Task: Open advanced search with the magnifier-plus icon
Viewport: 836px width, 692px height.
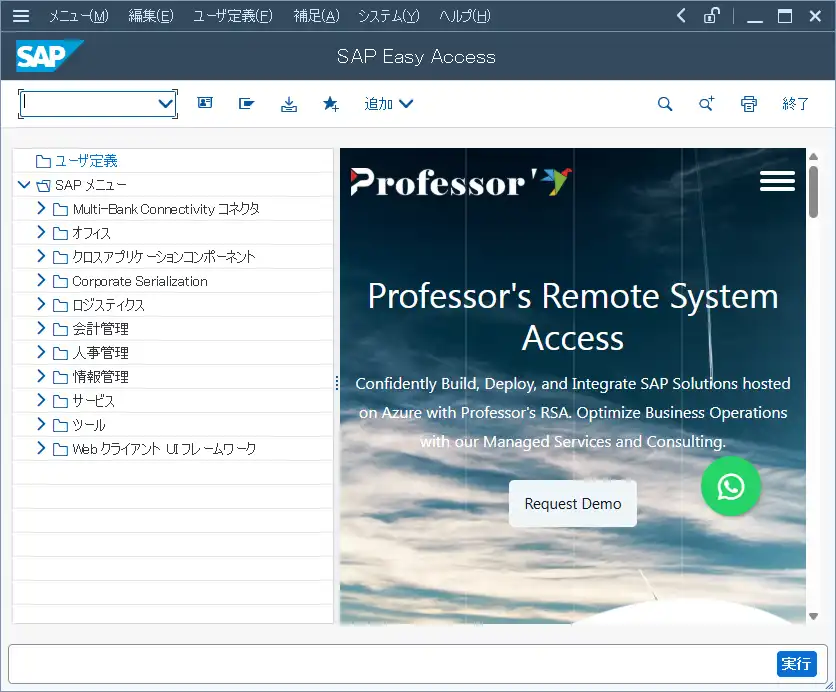Action: tap(706, 103)
